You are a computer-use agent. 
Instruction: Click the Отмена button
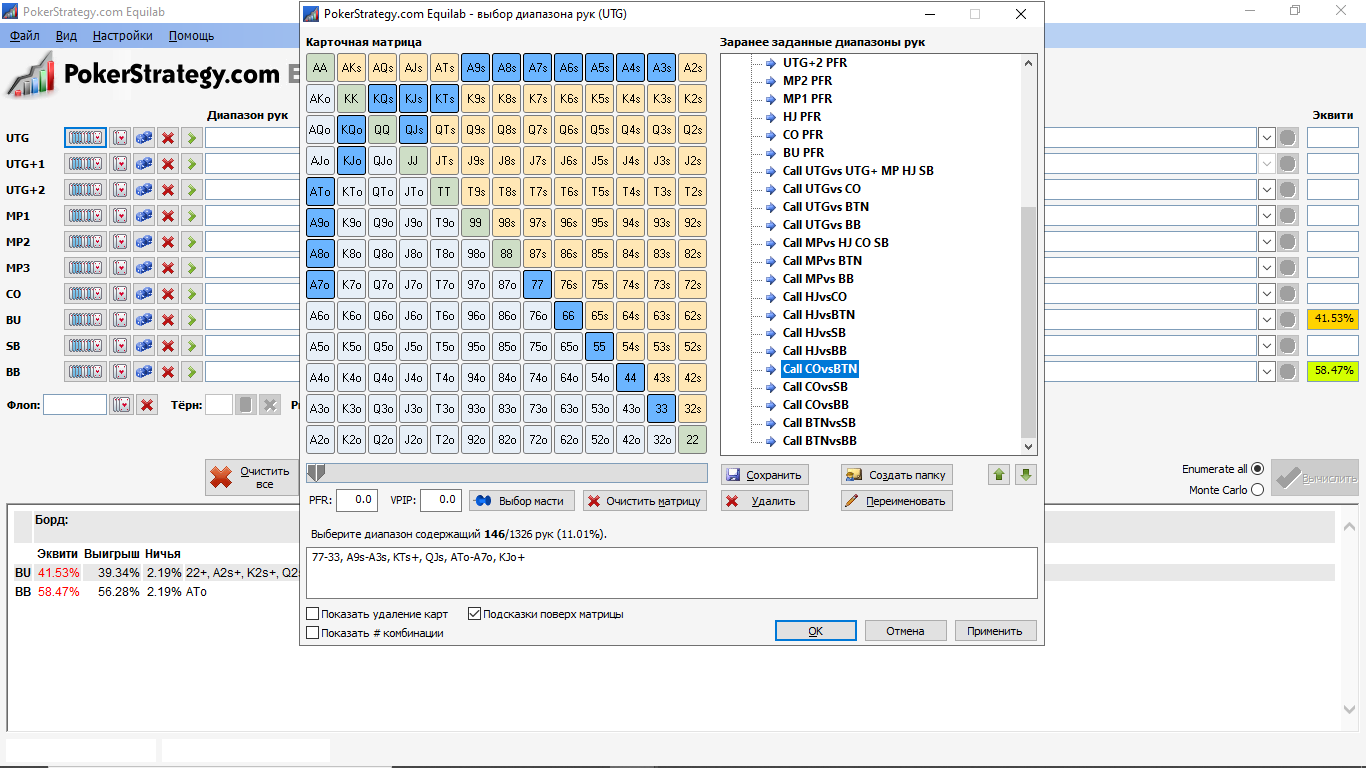coord(906,631)
